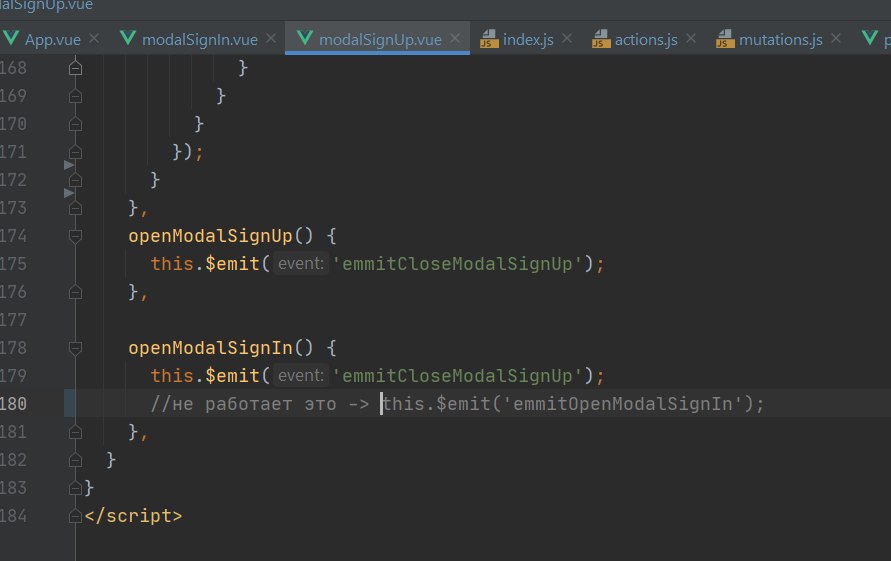
Task: Click fold end marker at line 182
Action: click(75, 460)
